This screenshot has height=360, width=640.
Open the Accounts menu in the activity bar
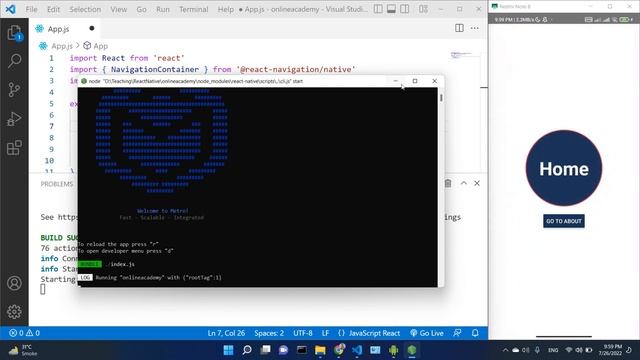(x=14, y=283)
